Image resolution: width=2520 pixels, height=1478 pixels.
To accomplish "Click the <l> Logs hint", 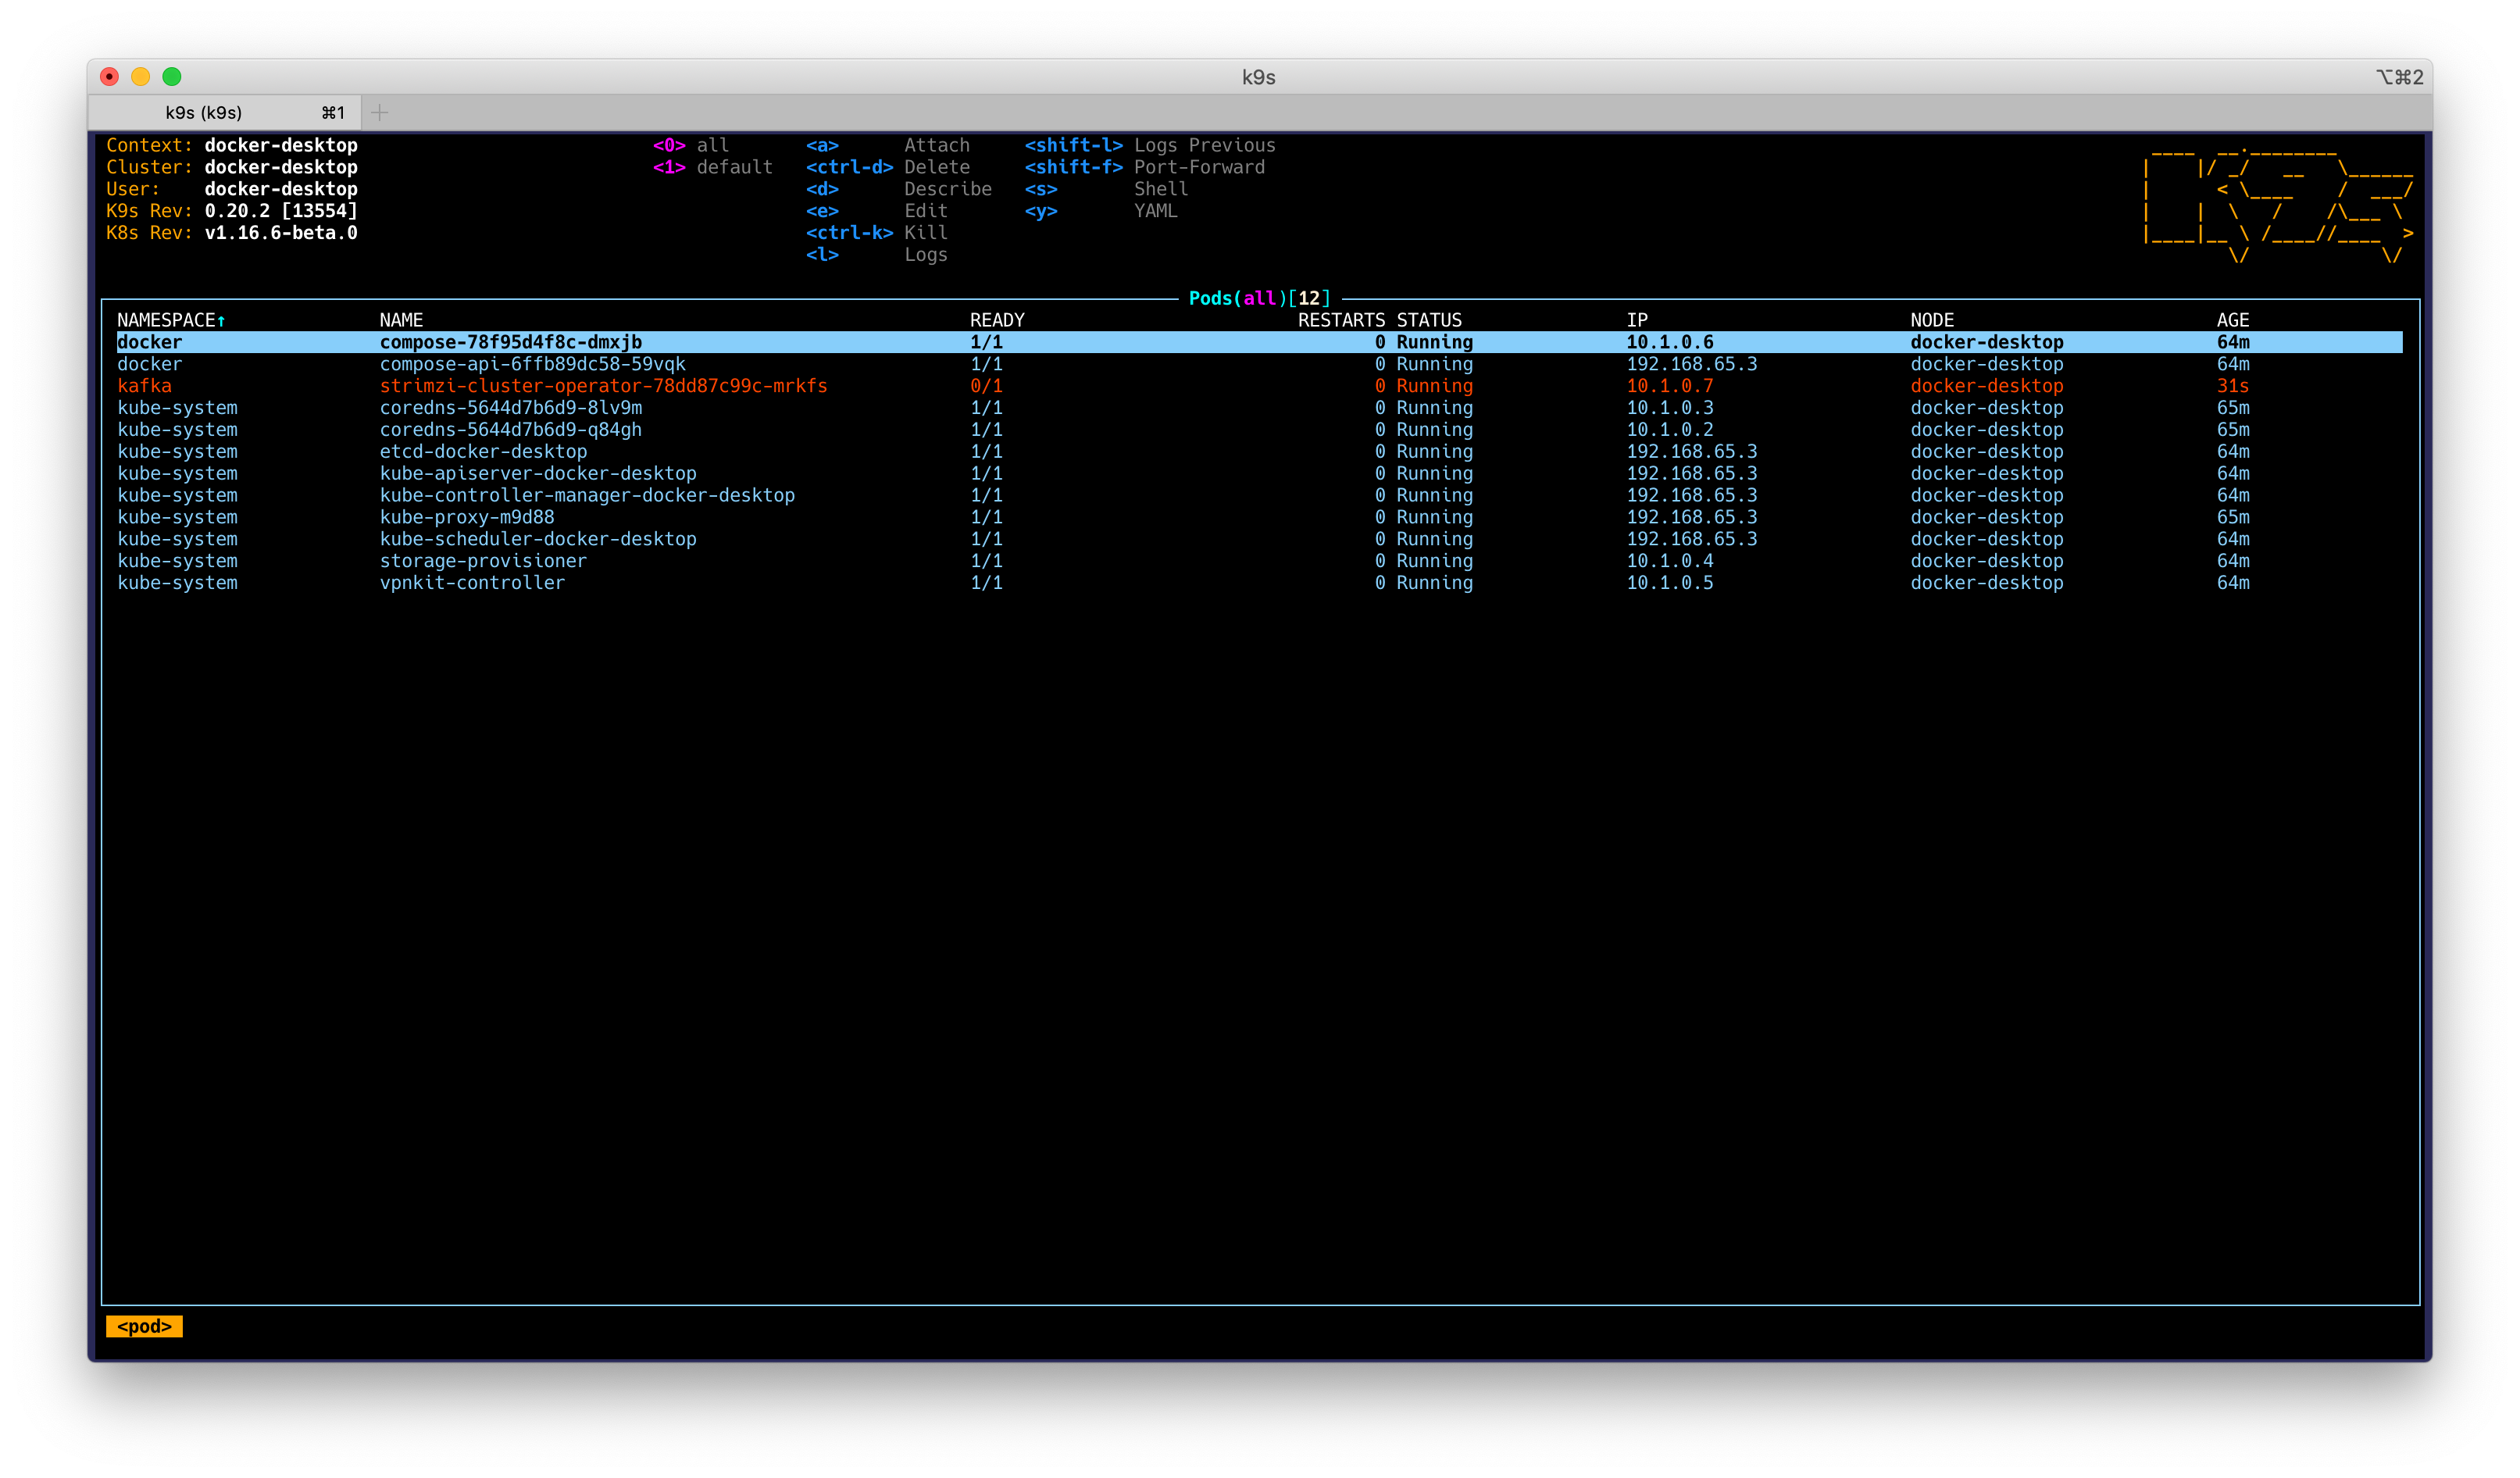I will tap(876, 255).
